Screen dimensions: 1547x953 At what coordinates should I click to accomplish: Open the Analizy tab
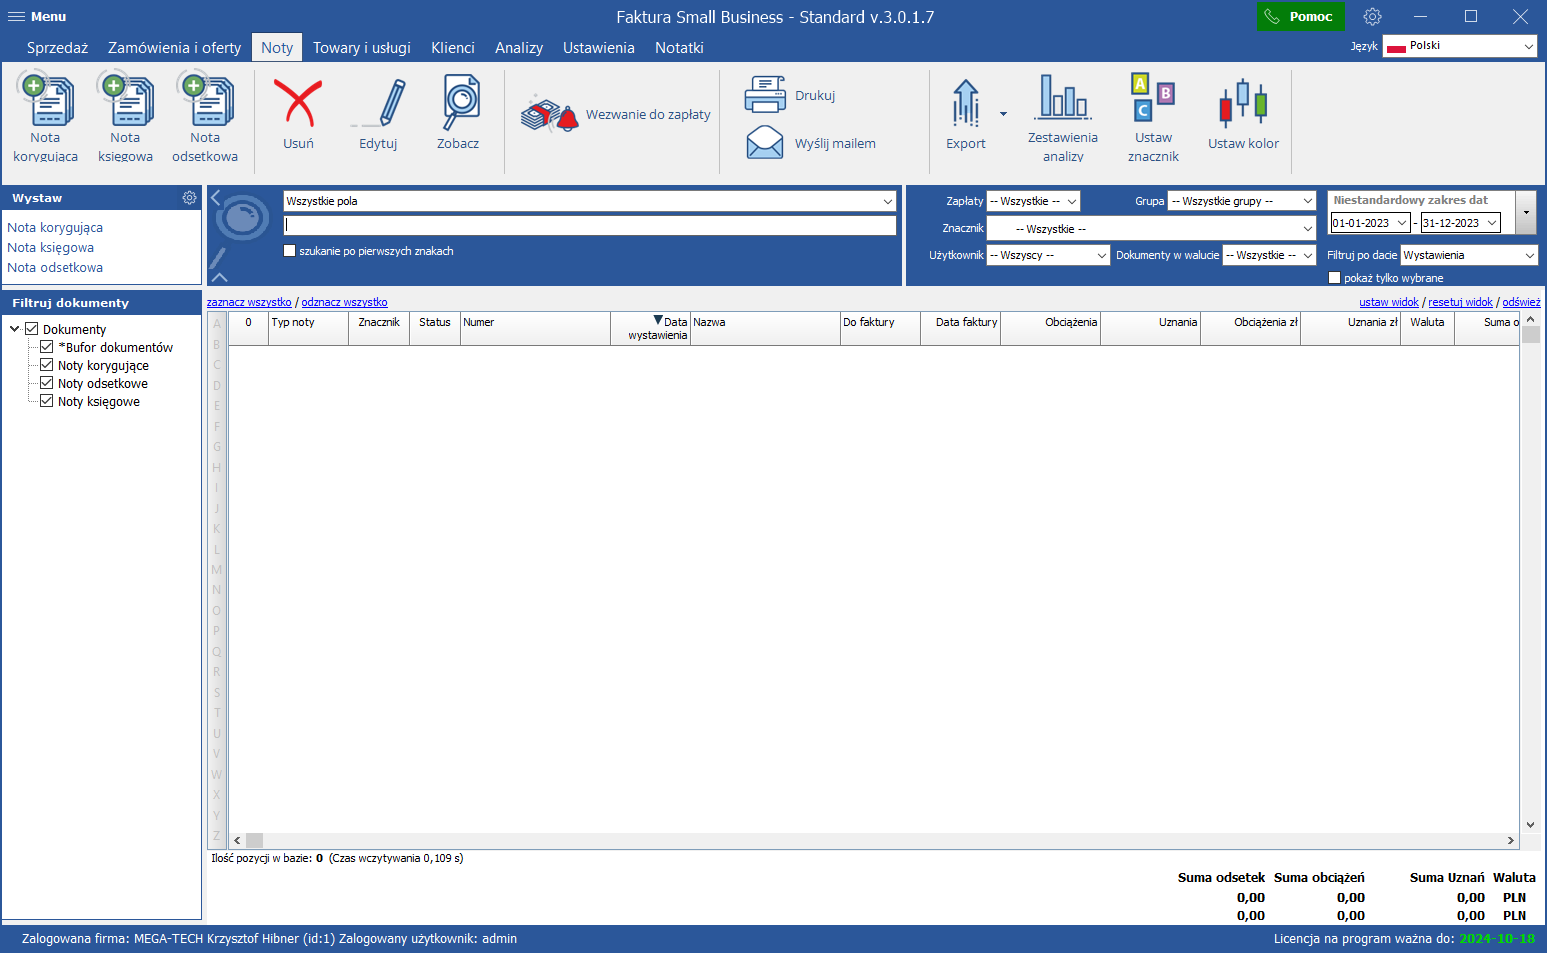pyautogui.click(x=519, y=48)
